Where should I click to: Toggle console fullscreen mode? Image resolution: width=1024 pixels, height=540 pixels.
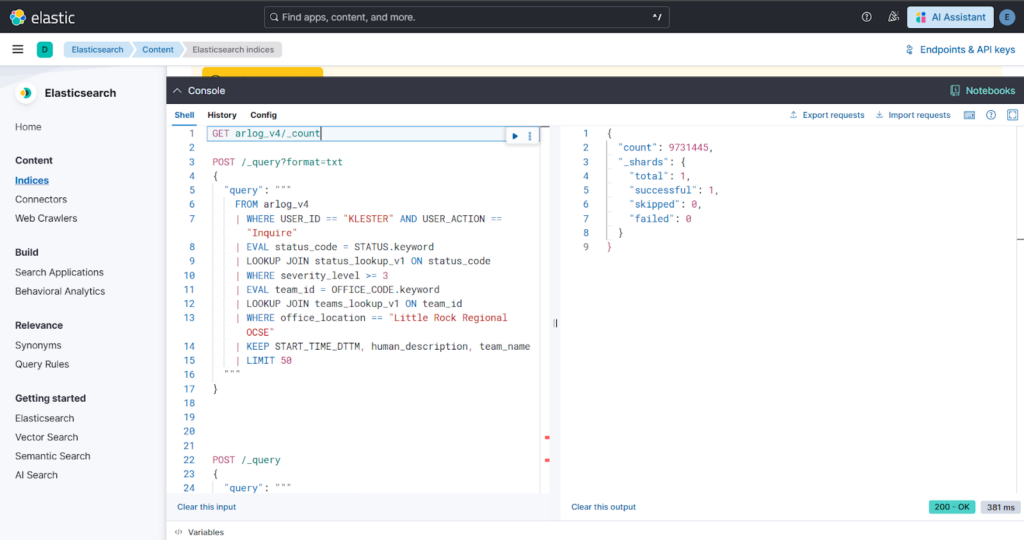(x=1010, y=115)
